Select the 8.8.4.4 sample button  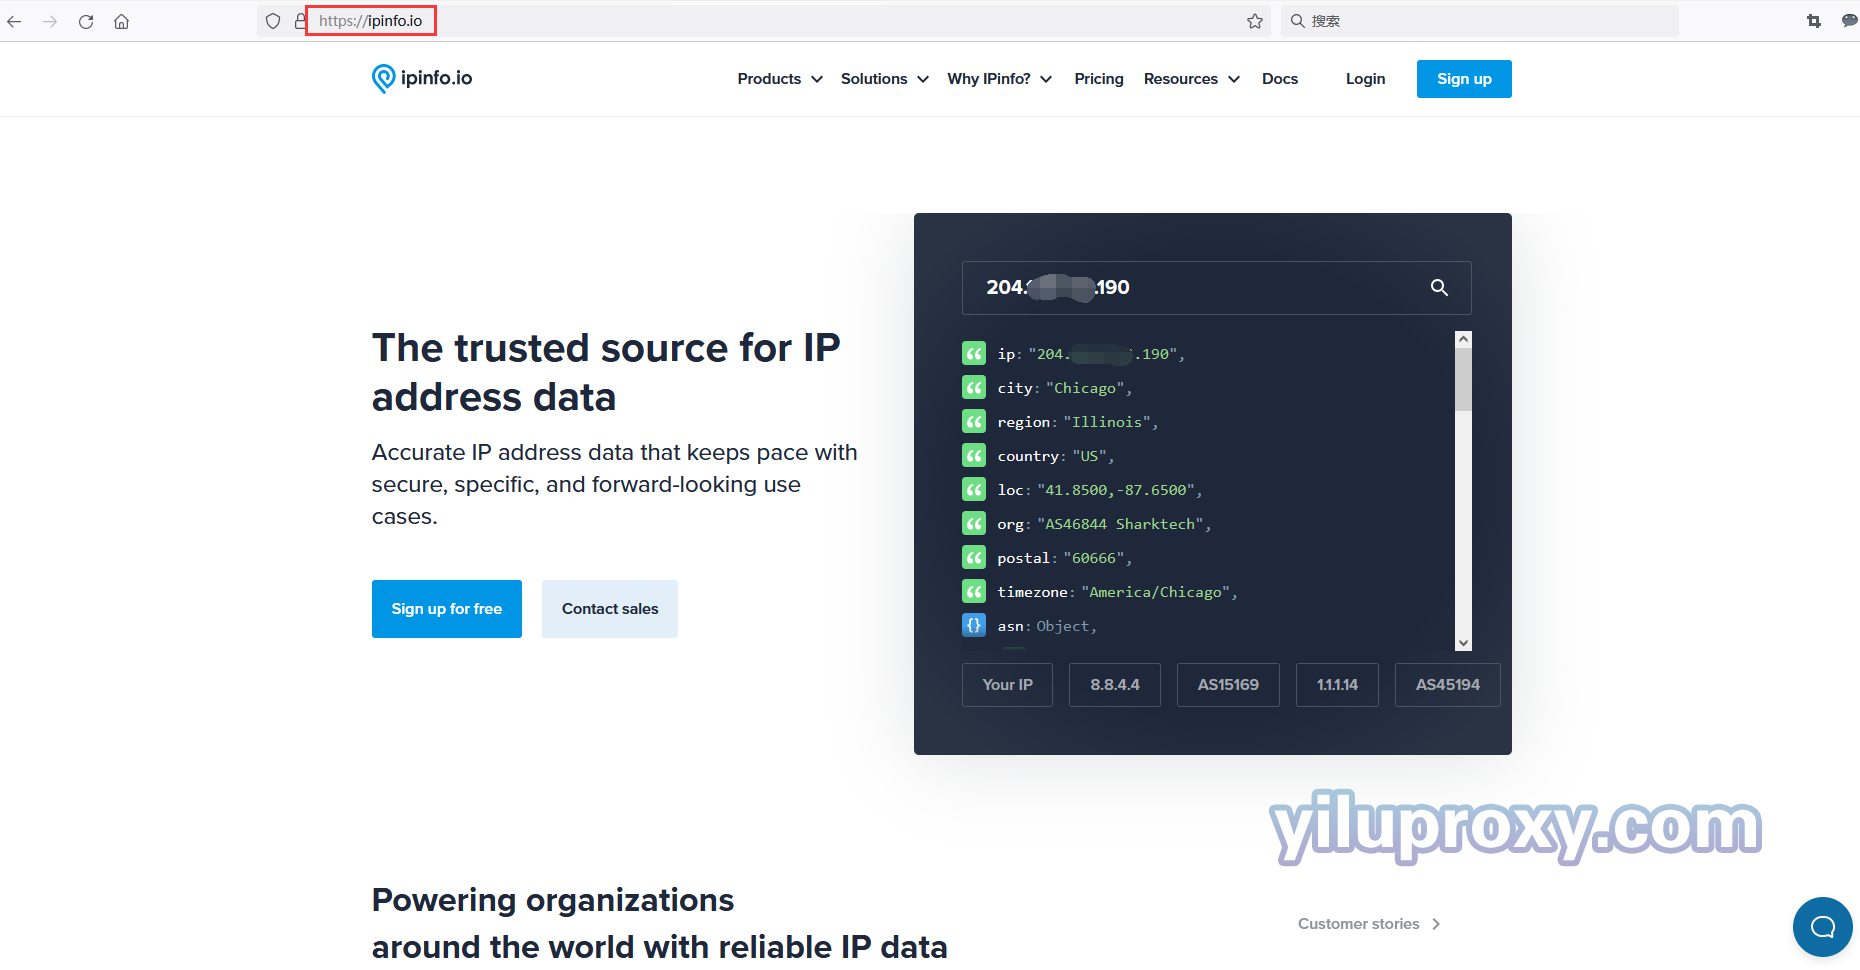(1115, 685)
